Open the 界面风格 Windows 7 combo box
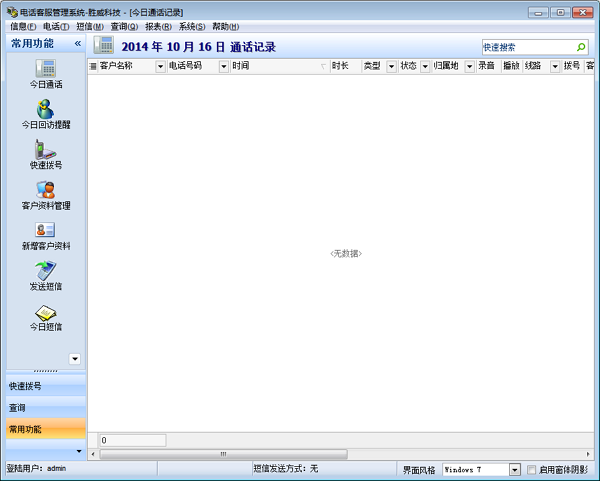The width and height of the screenshot is (600, 481). pos(481,470)
